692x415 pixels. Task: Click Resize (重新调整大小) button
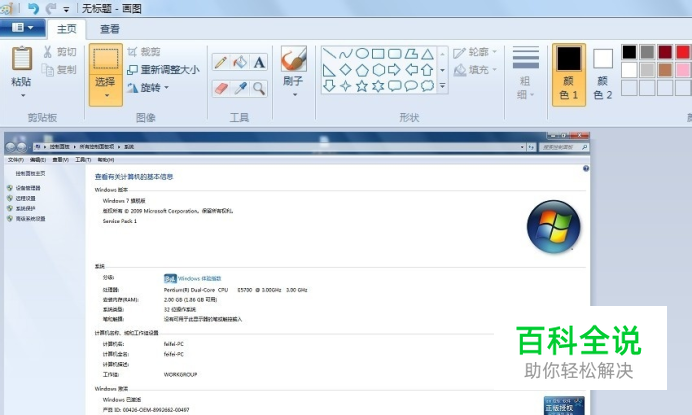tap(163, 70)
